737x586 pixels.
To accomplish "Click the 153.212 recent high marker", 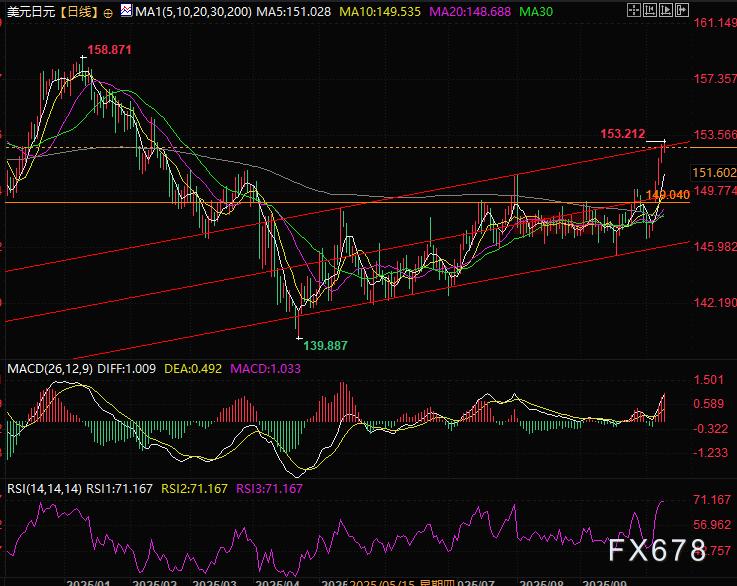I will tap(622, 133).
